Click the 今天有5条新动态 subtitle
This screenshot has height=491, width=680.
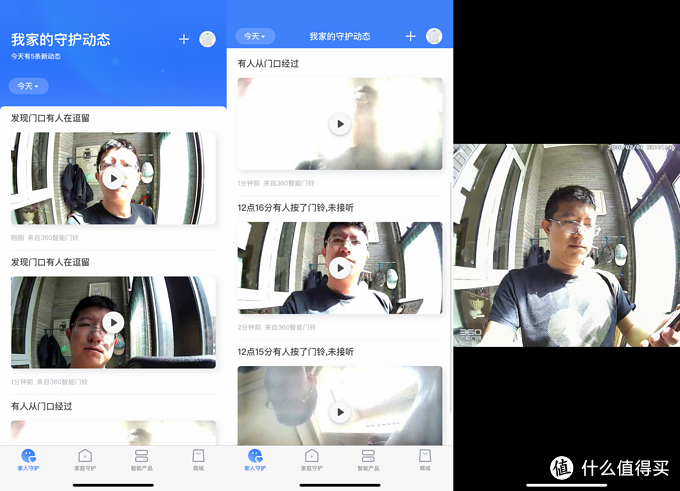(x=36, y=56)
